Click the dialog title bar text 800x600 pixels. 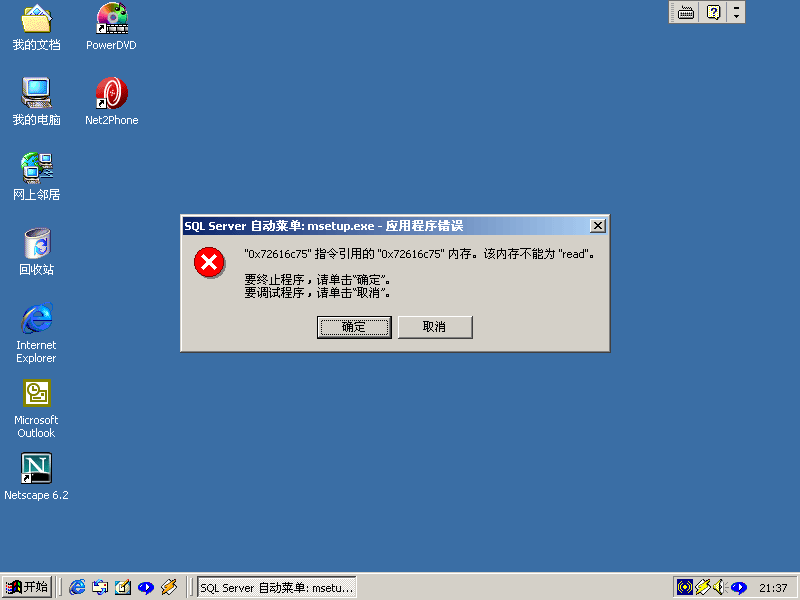point(323,226)
